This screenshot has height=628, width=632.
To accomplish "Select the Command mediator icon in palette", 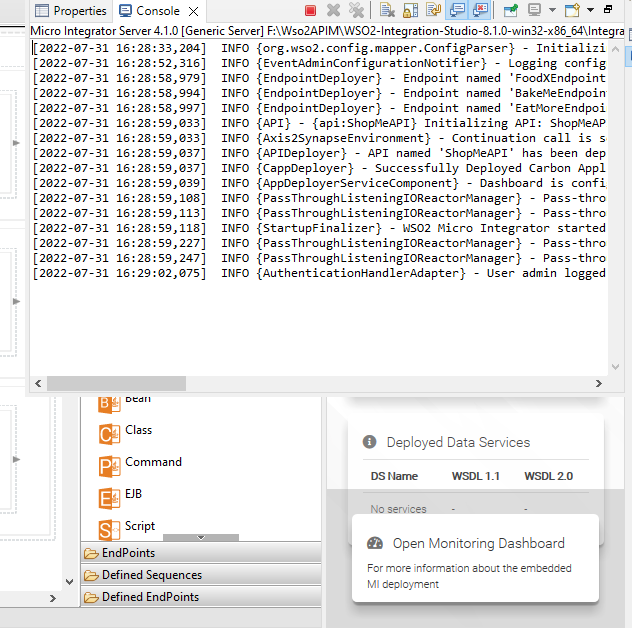I will [109, 466].
